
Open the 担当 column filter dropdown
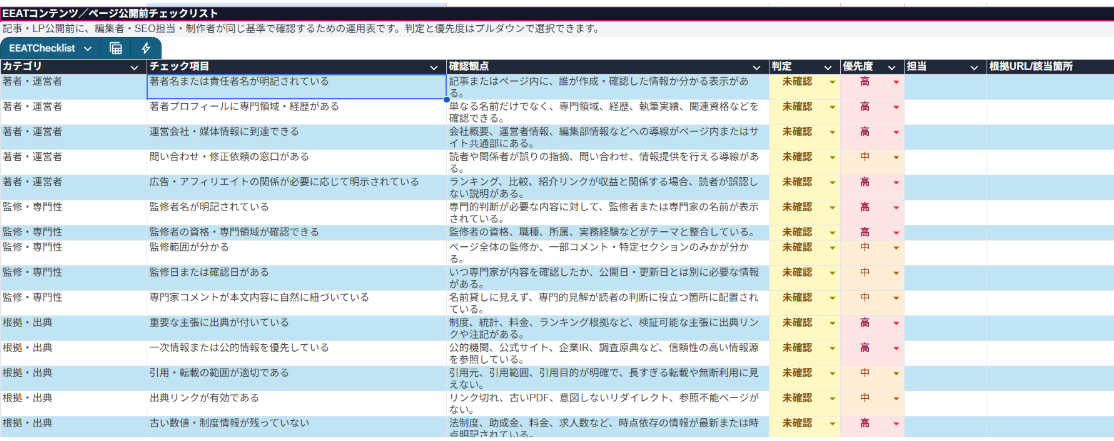pos(974,67)
